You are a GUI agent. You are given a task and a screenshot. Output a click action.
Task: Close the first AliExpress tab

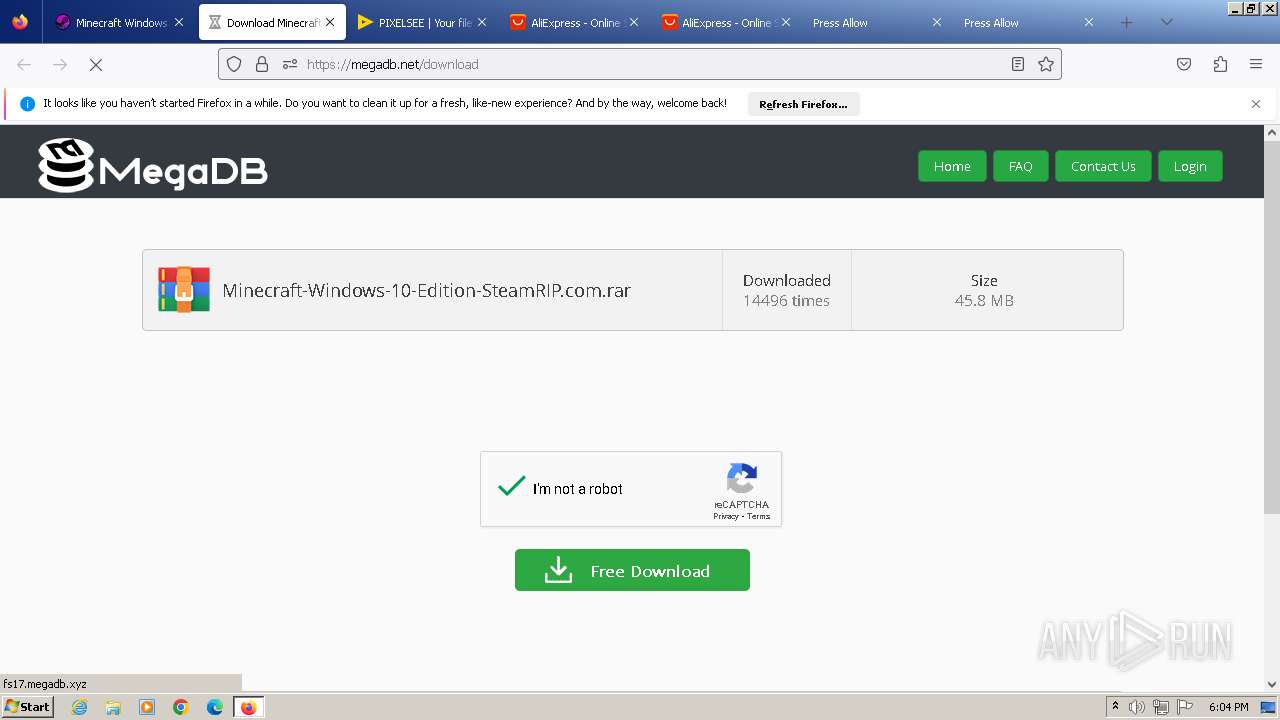pyautogui.click(x=633, y=22)
